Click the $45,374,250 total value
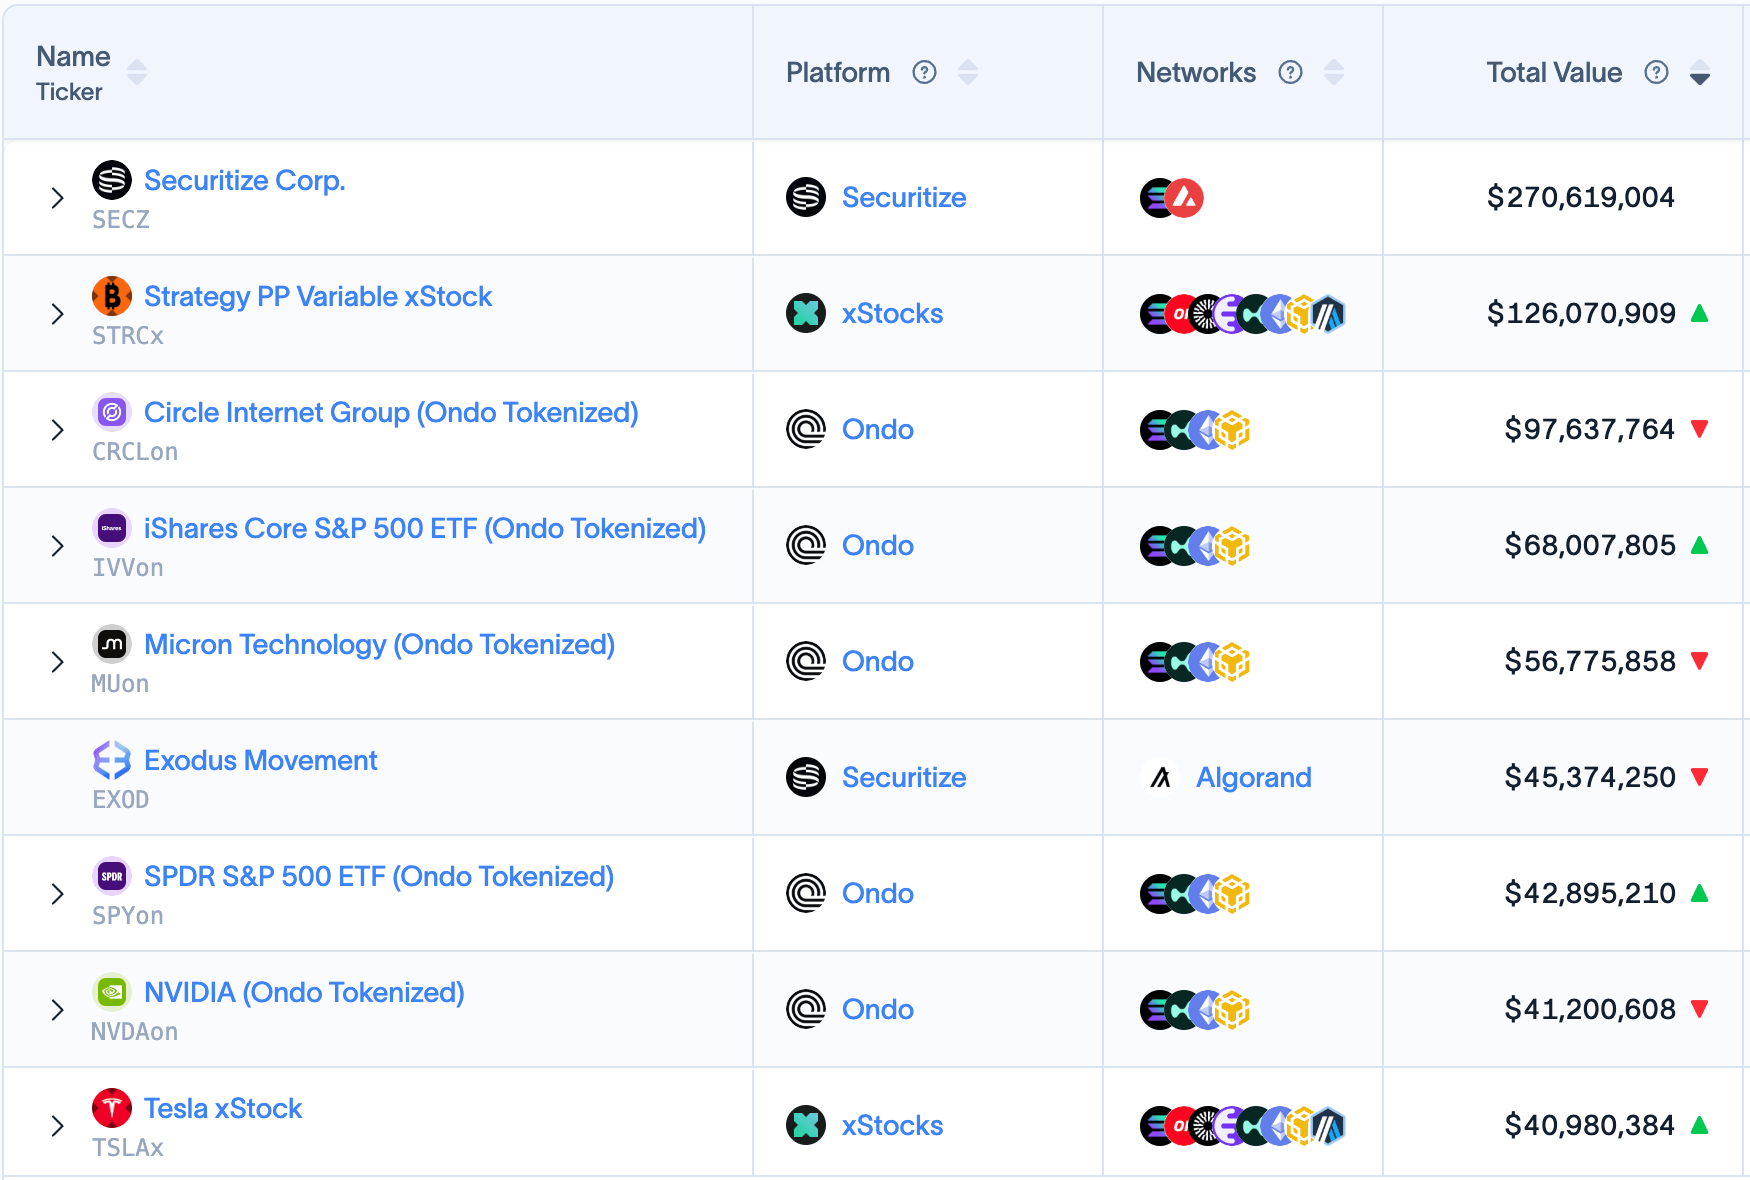 [1590, 777]
